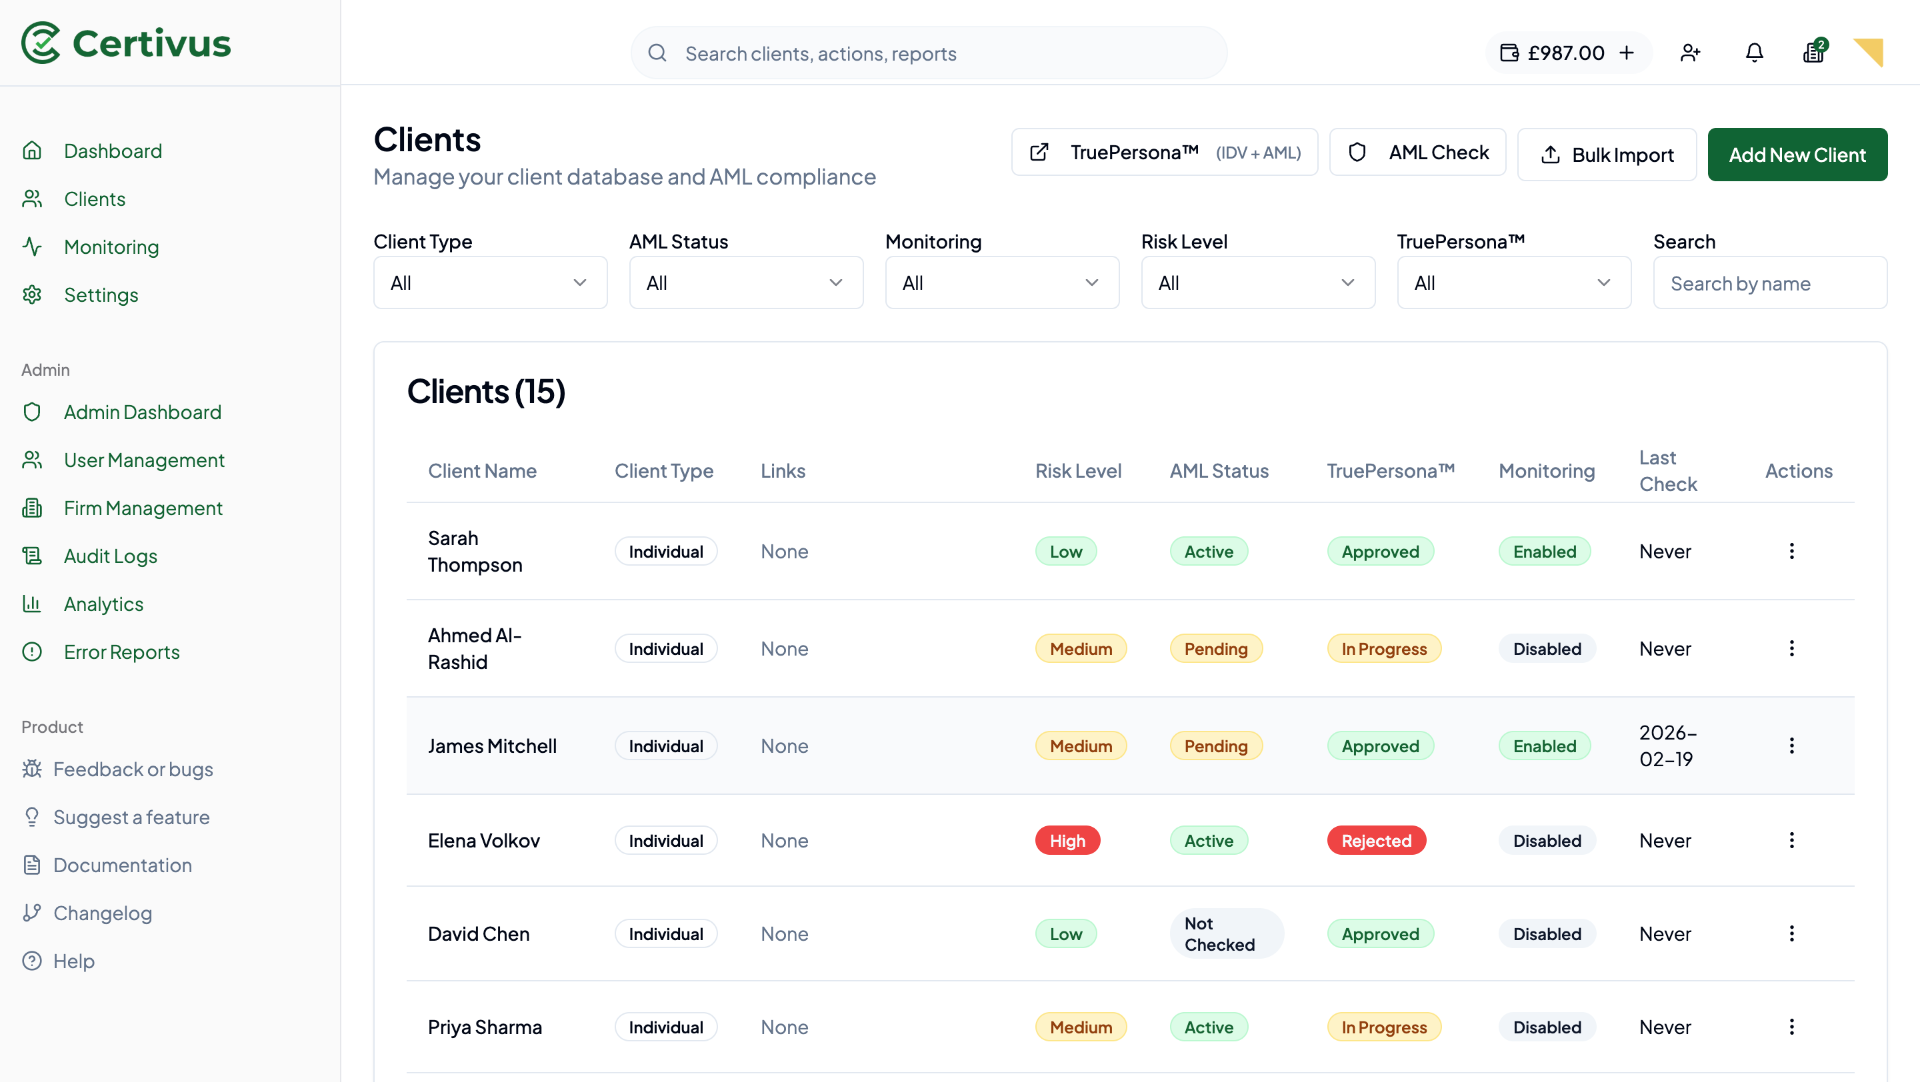Click the Changelog branch icon

pos(32,913)
